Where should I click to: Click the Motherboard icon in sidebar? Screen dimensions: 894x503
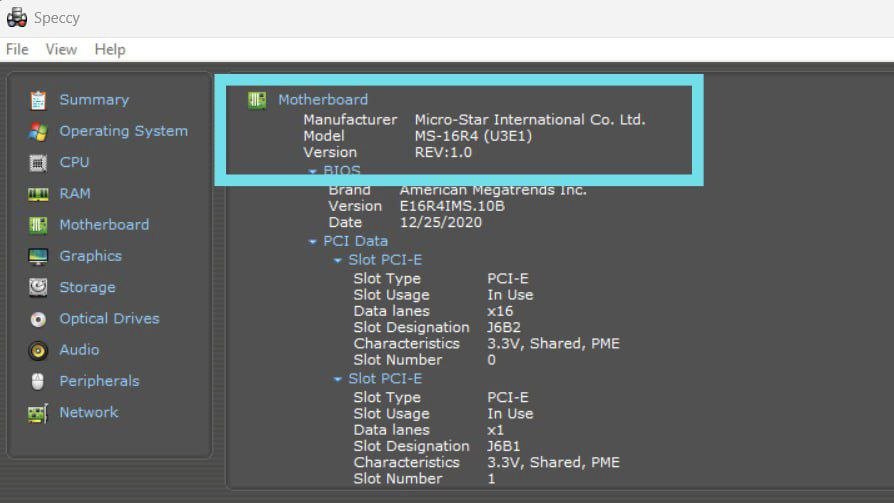(x=38, y=225)
